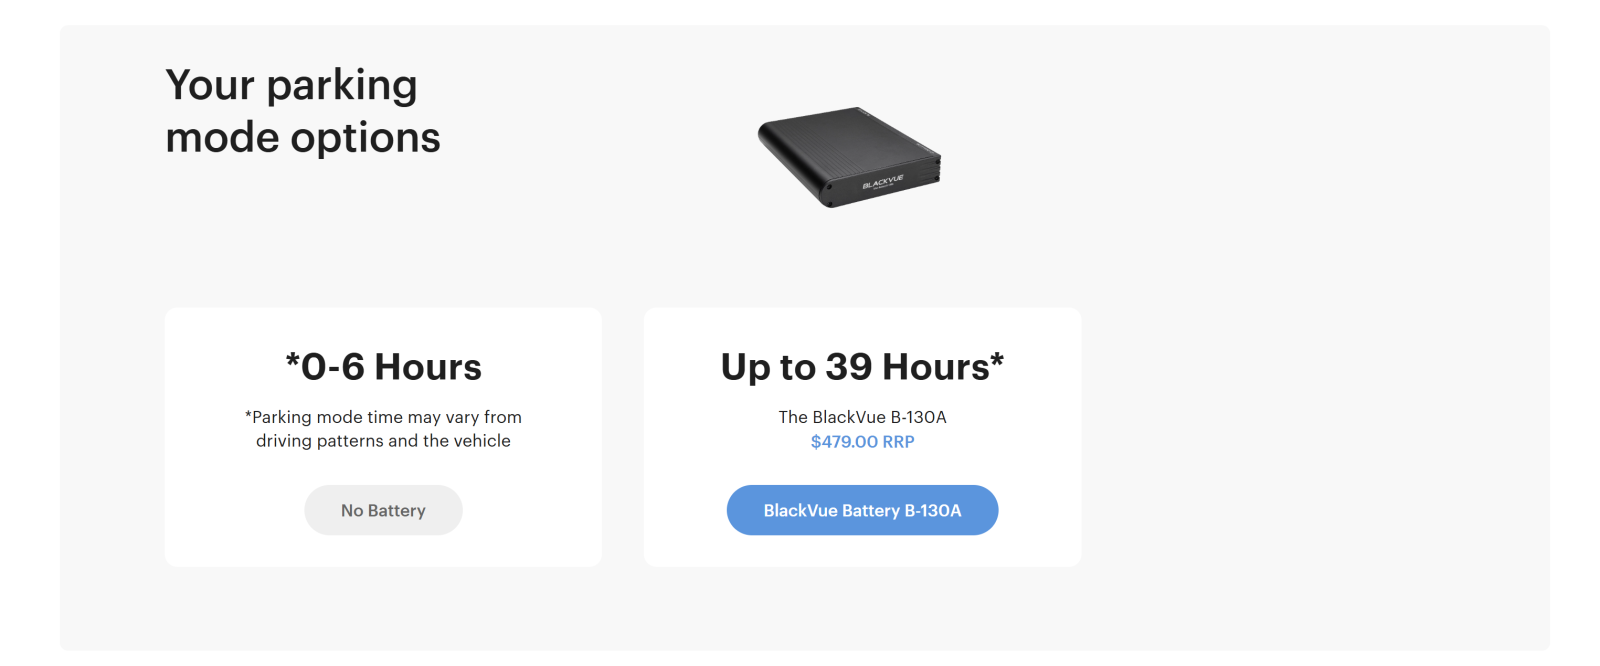The height and width of the screenshot is (666, 1600).
Task: Click the leading asterisk before "0-6 Hours"
Action: 292,360
